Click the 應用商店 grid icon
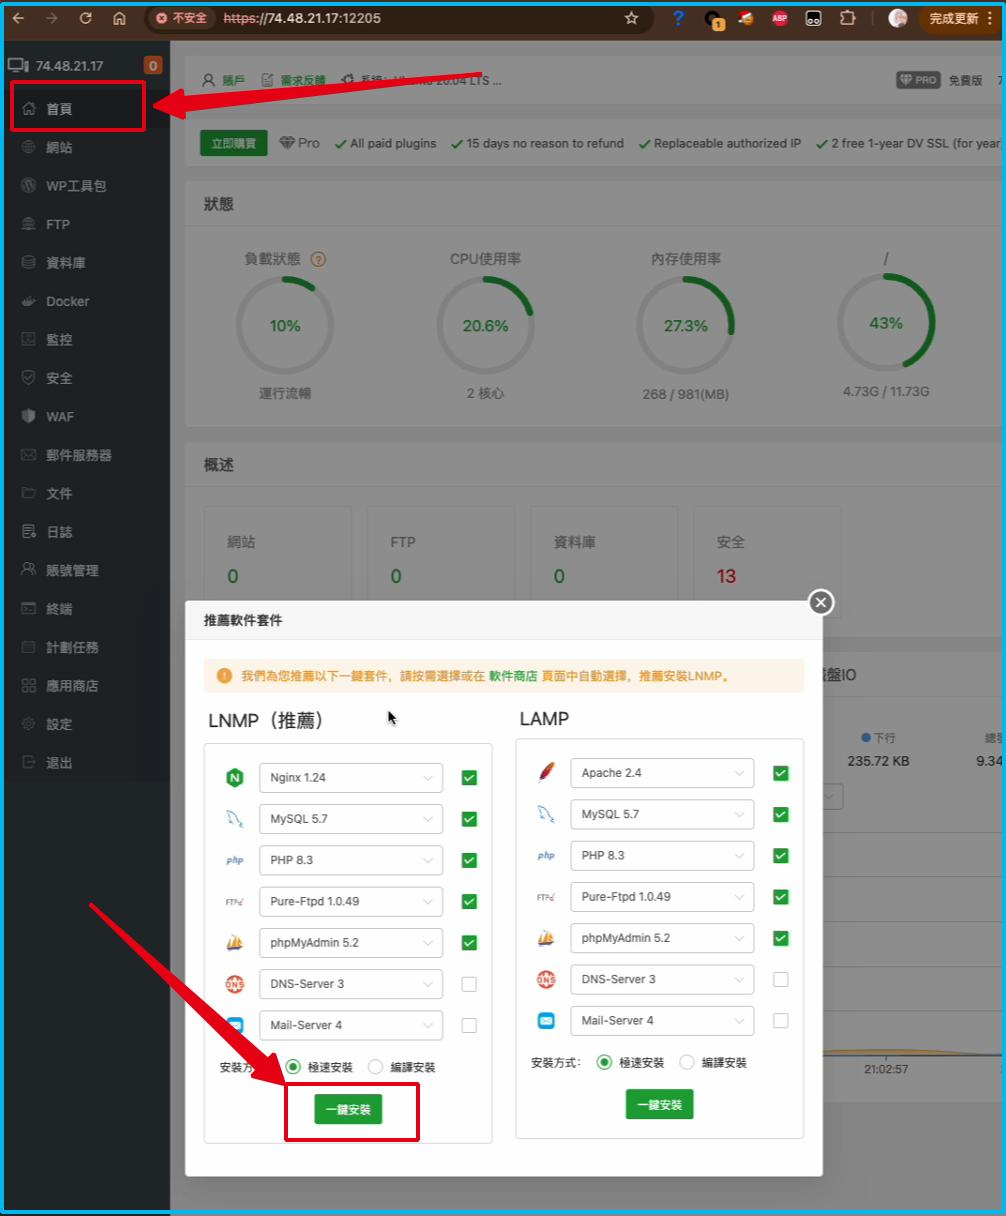The width and height of the screenshot is (1006, 1216). tap(28, 686)
